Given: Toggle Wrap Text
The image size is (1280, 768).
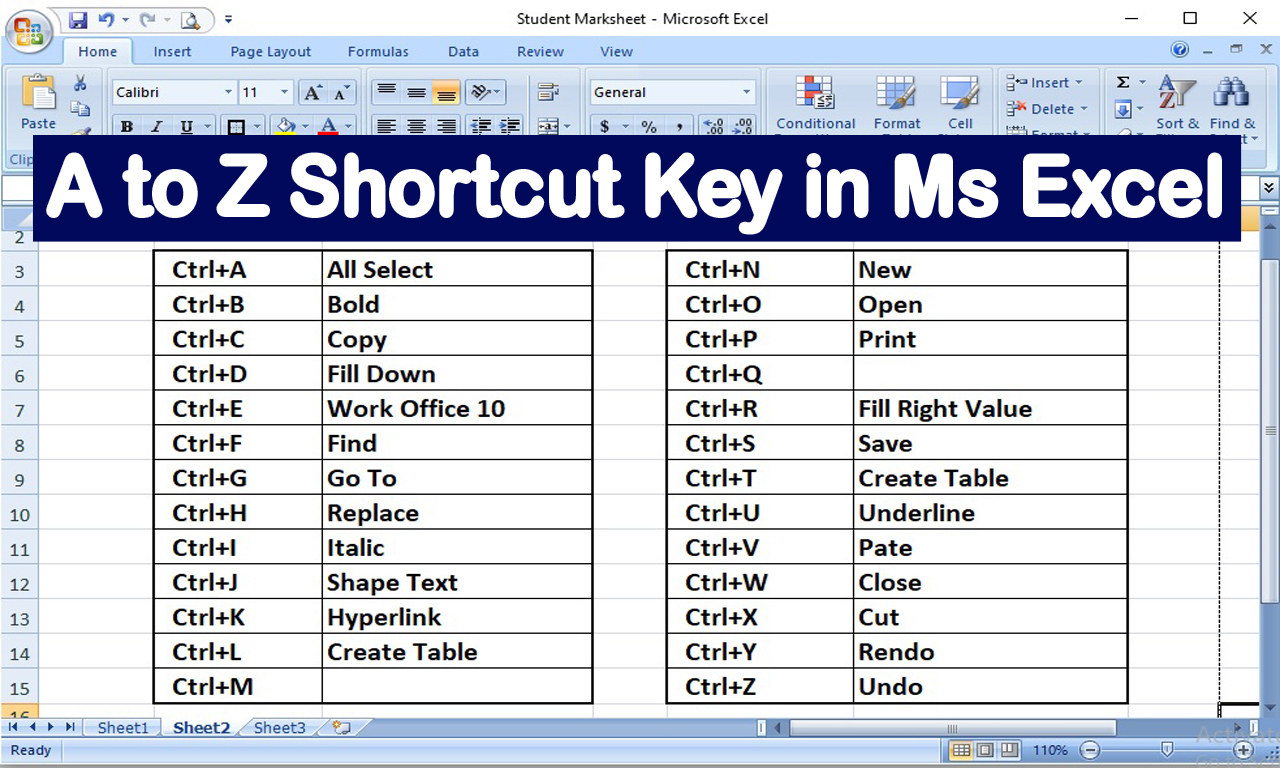Looking at the screenshot, I should coord(548,92).
